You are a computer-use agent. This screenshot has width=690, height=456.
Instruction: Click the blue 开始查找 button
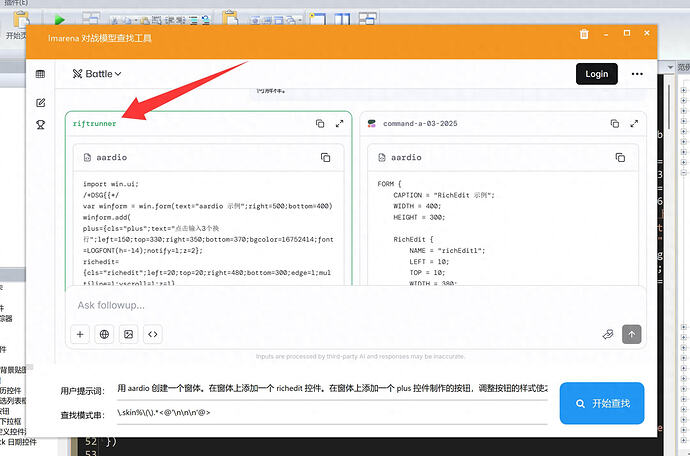pos(602,403)
